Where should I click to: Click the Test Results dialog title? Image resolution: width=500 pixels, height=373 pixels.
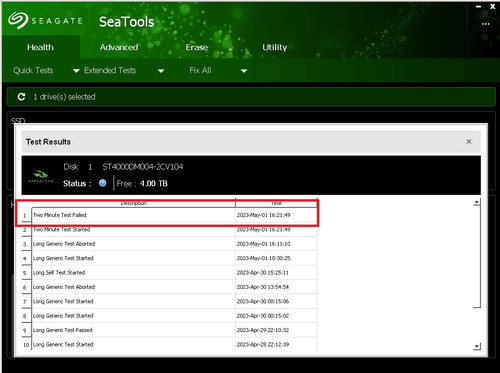coord(48,142)
